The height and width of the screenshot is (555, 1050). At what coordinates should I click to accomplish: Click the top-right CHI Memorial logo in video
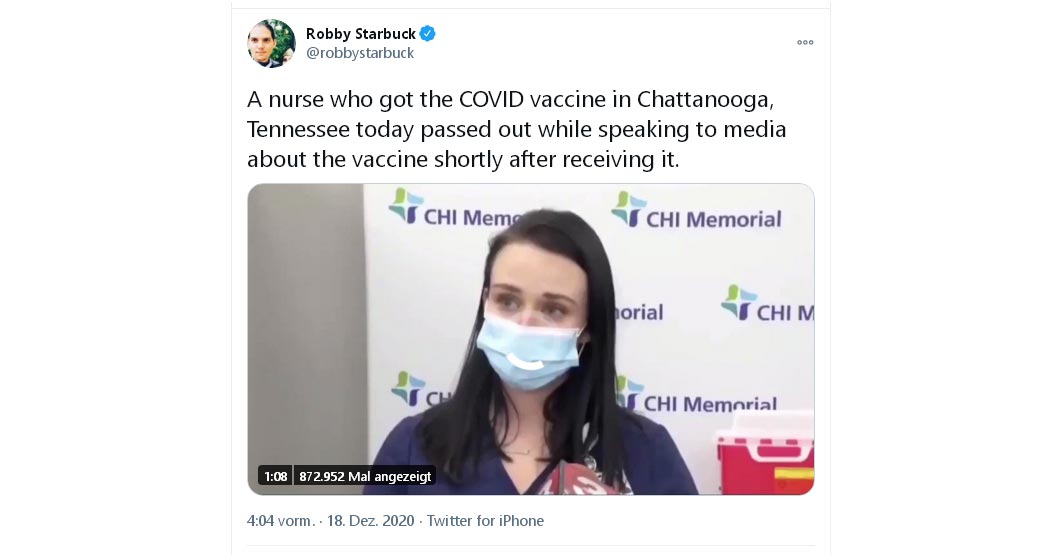696,211
